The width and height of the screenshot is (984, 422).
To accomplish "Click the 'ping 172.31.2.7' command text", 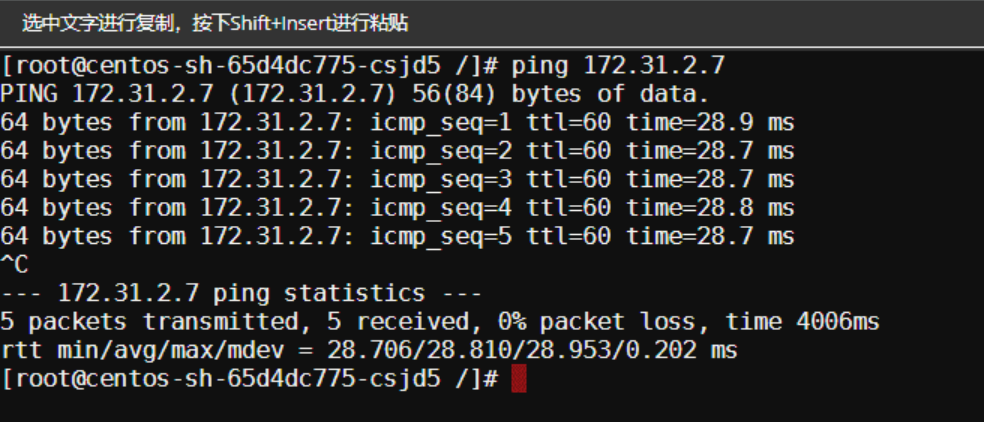I will pos(617,66).
